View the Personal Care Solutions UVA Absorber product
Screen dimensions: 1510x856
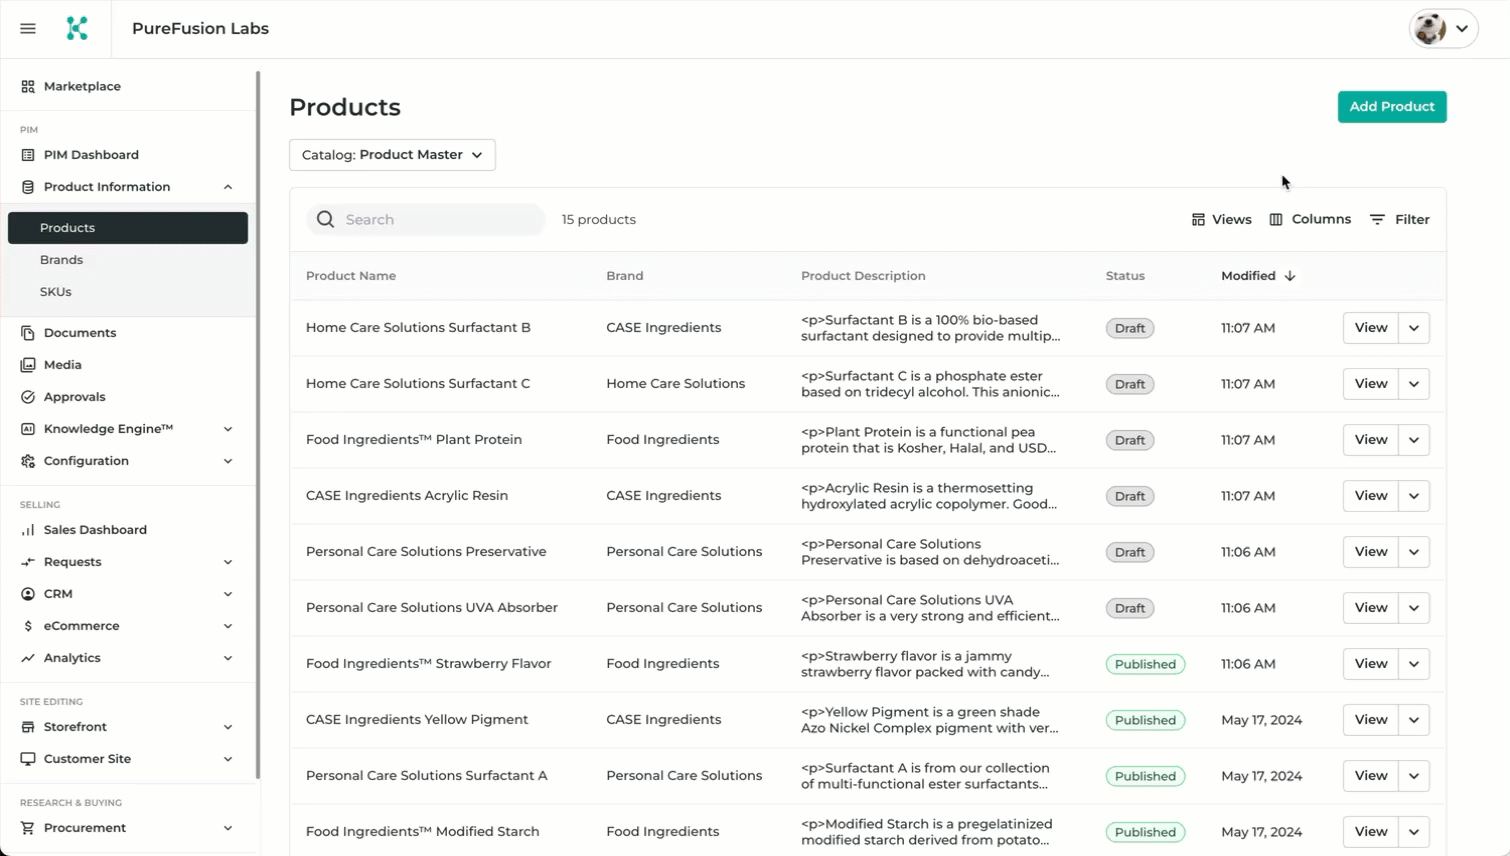1370,608
